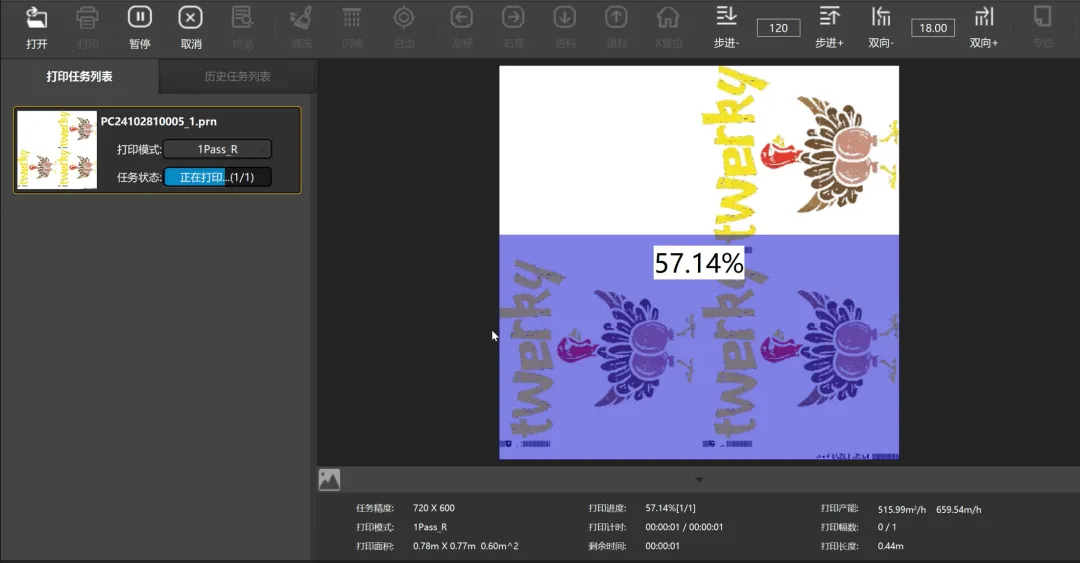
Task: Open the 打印模式 1Pass_R dropdown
Action: (217, 149)
